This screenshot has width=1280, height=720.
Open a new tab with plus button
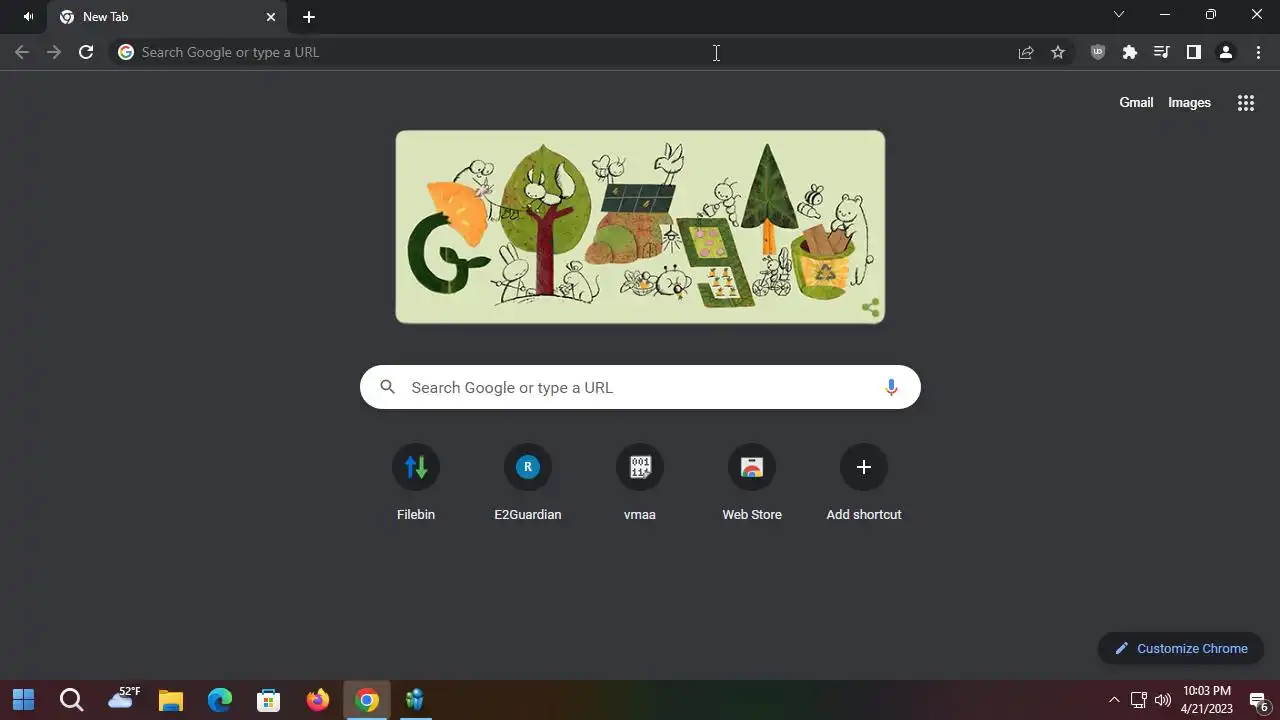[309, 17]
